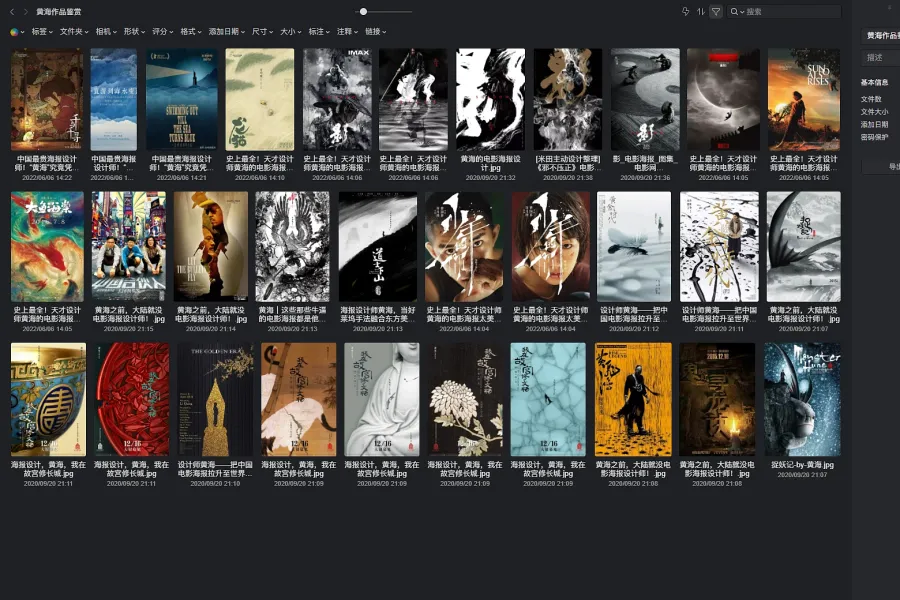This screenshot has width=900, height=600.
Task: Open the 标签 filter dropdown
Action: (x=42, y=32)
